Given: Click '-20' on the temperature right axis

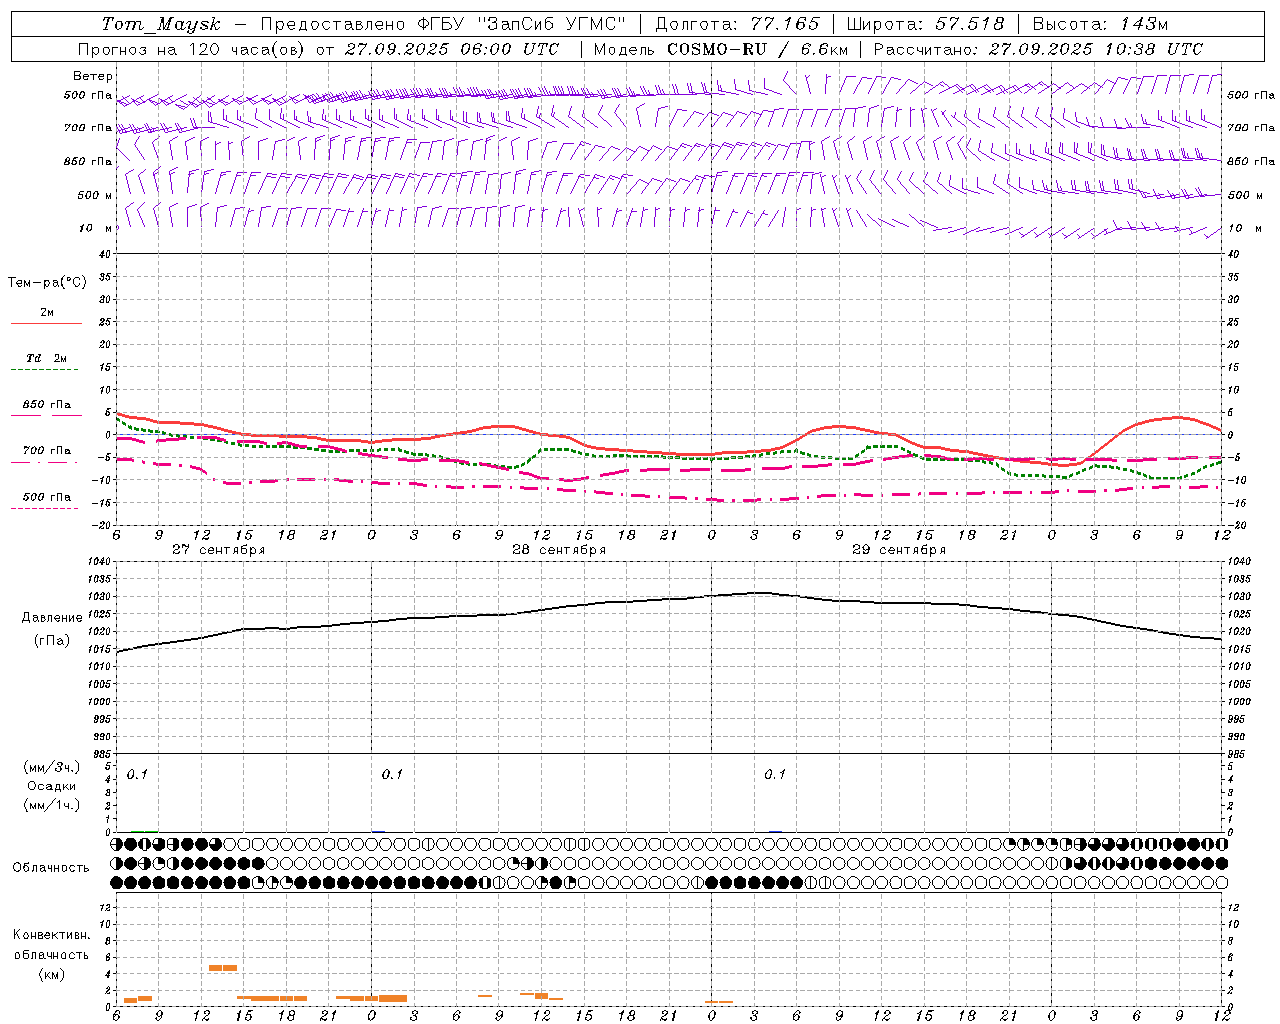Looking at the screenshot, I should click(1235, 525).
